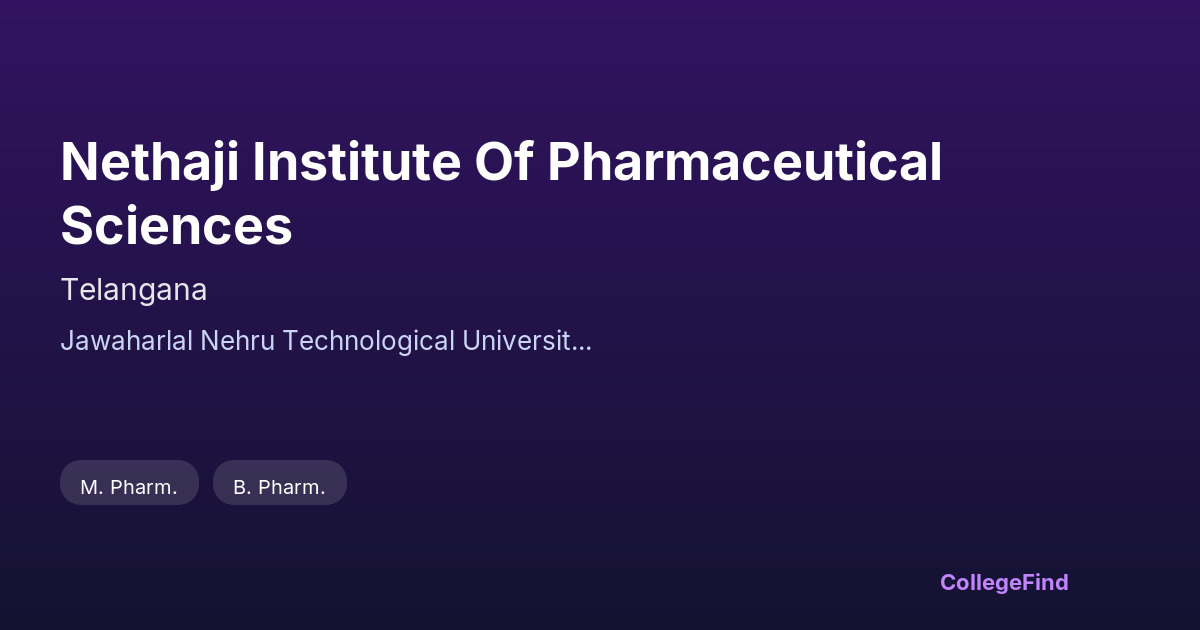Click the ellipsis ending the university name

point(582,345)
